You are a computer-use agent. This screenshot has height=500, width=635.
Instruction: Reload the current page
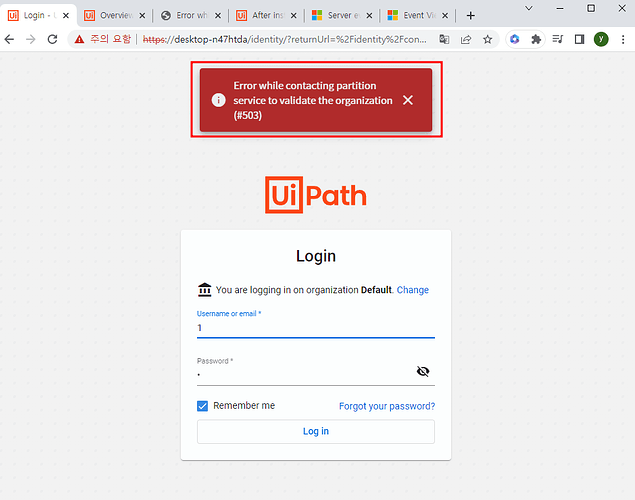pos(52,39)
